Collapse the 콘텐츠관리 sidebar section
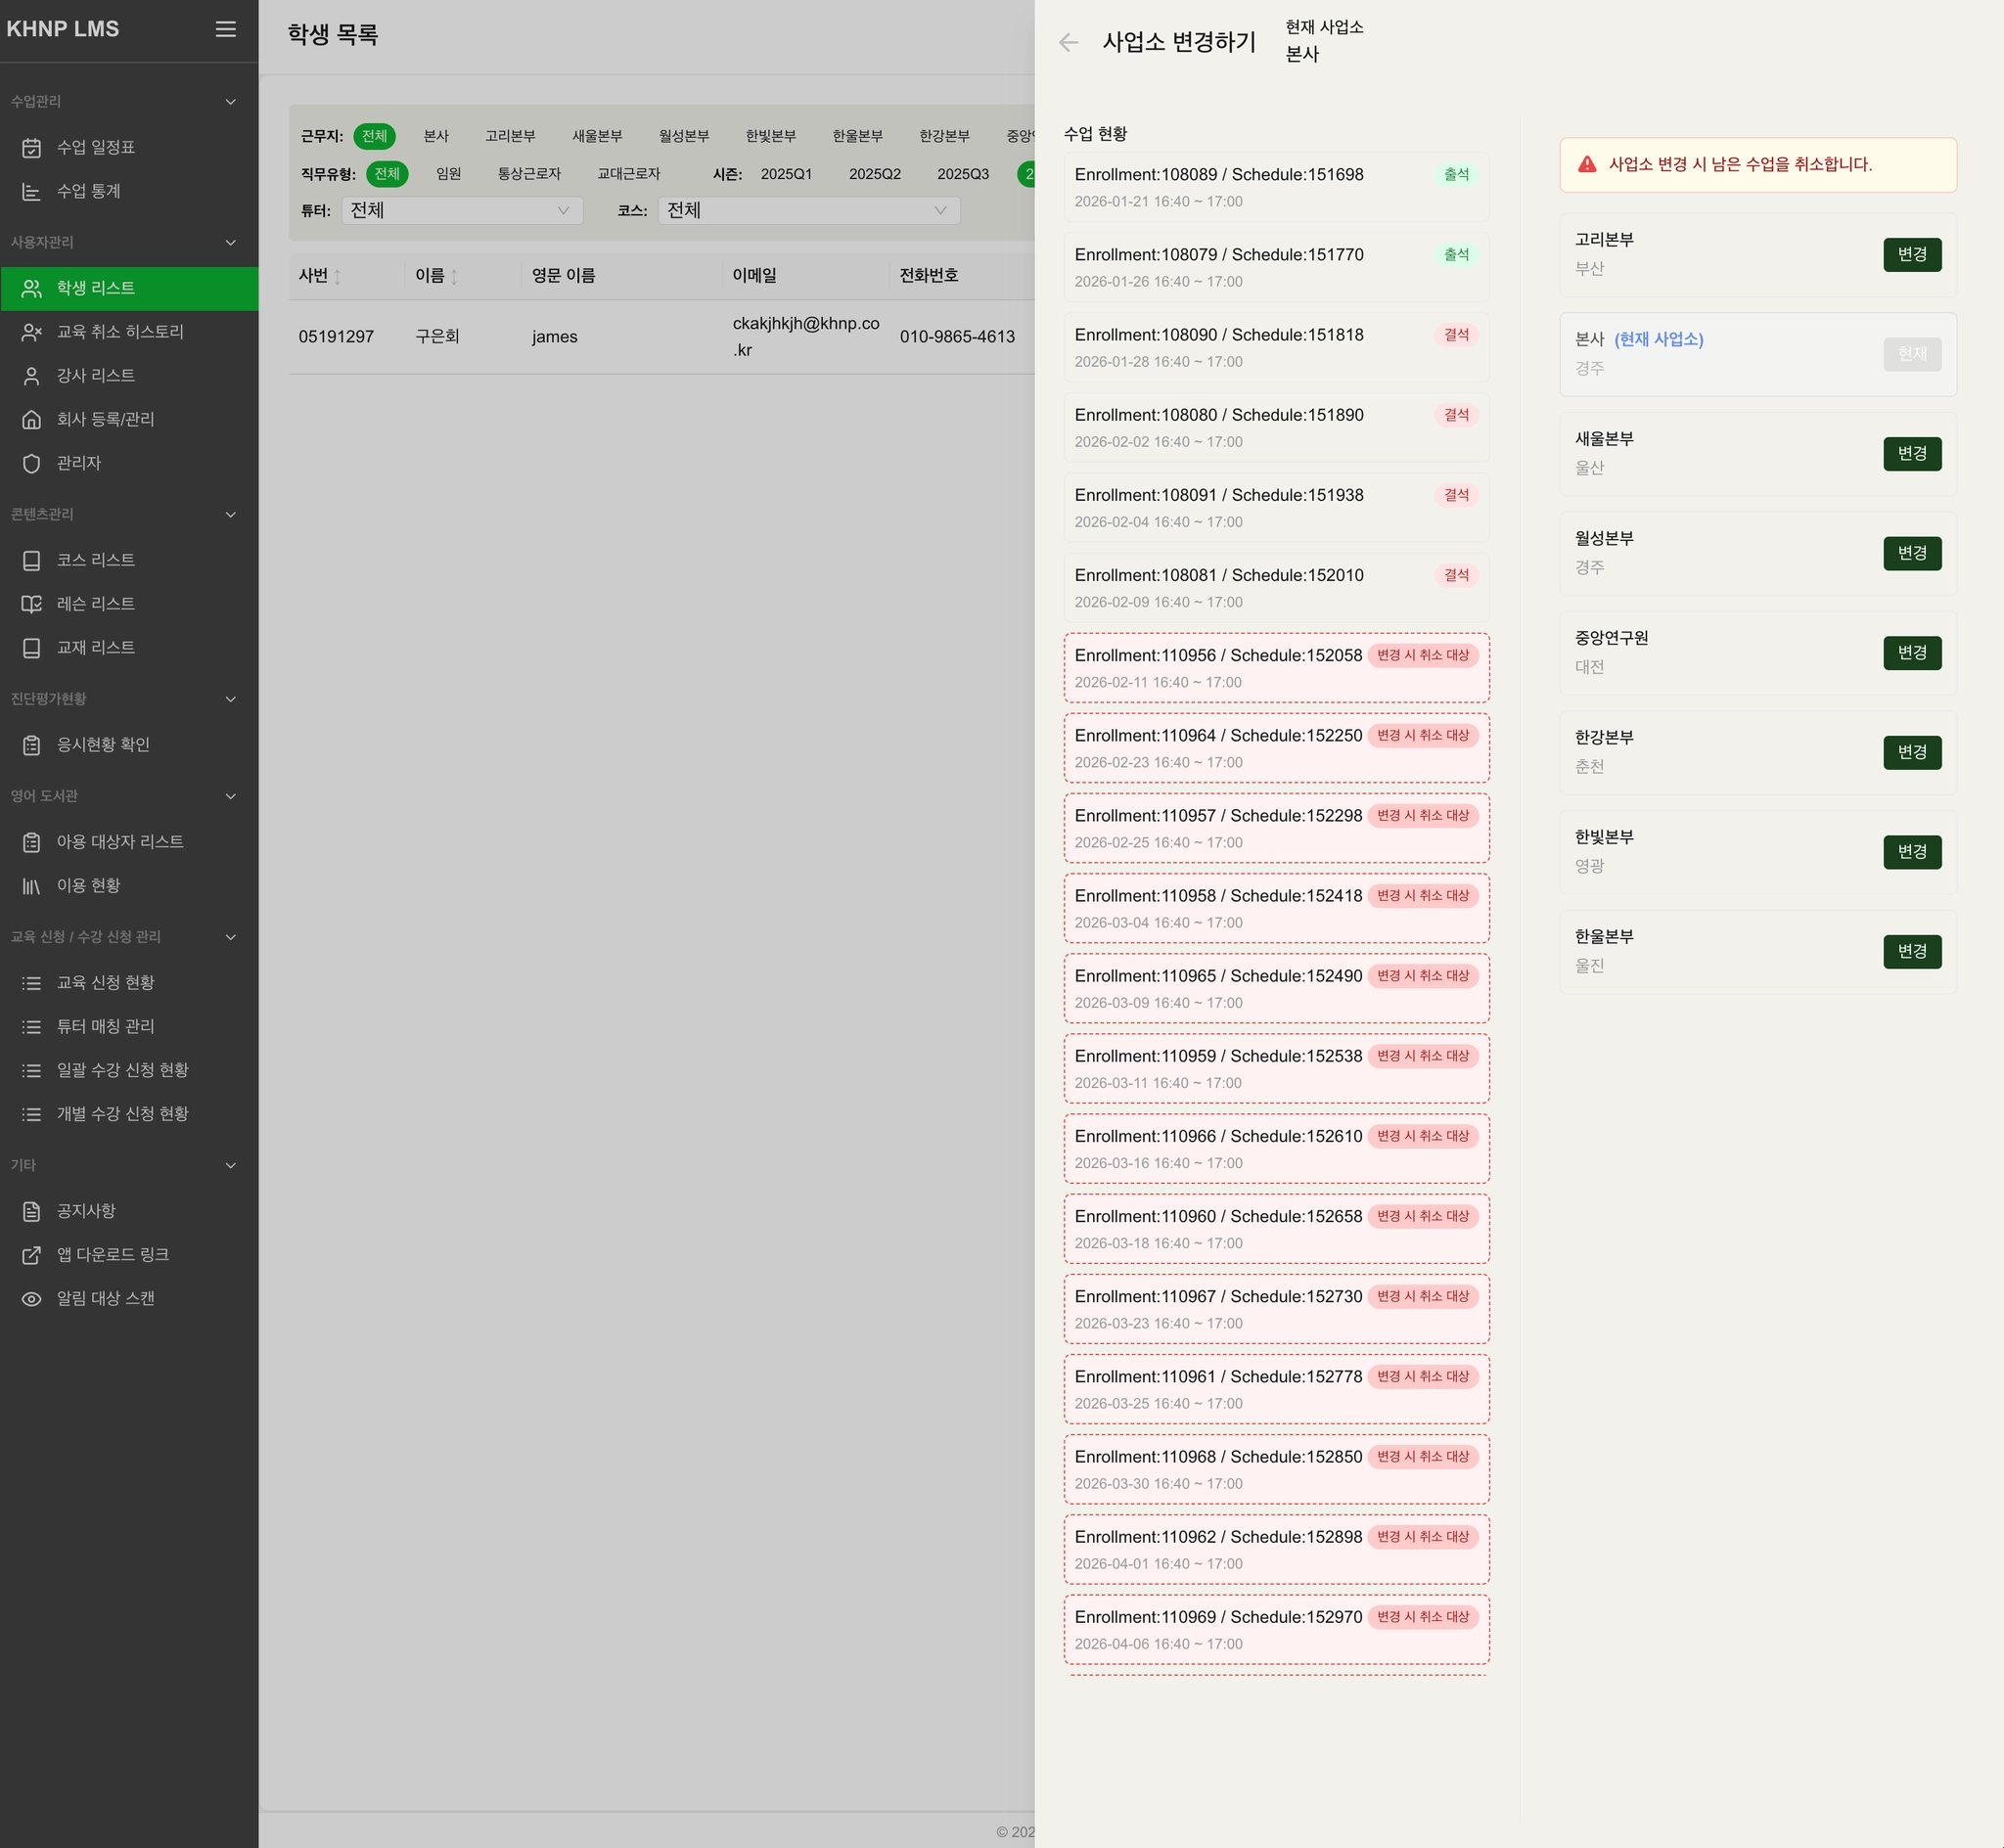 click(x=230, y=514)
